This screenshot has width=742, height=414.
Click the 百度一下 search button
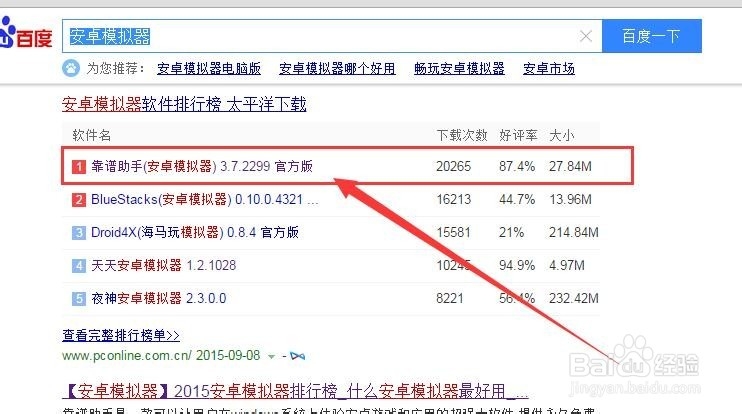point(652,36)
